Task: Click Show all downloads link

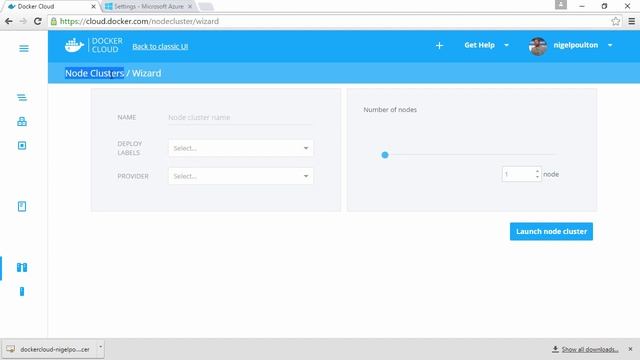Action: tap(590, 349)
